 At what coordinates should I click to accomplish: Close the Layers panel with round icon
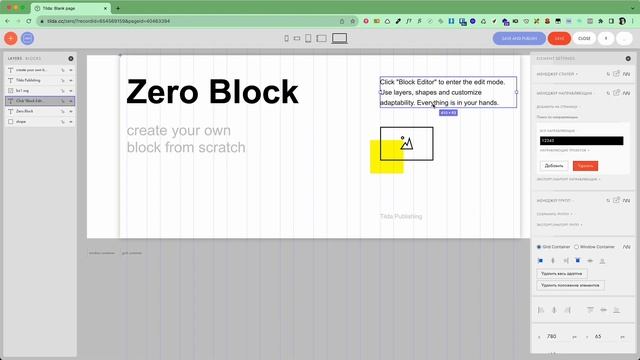click(71, 59)
